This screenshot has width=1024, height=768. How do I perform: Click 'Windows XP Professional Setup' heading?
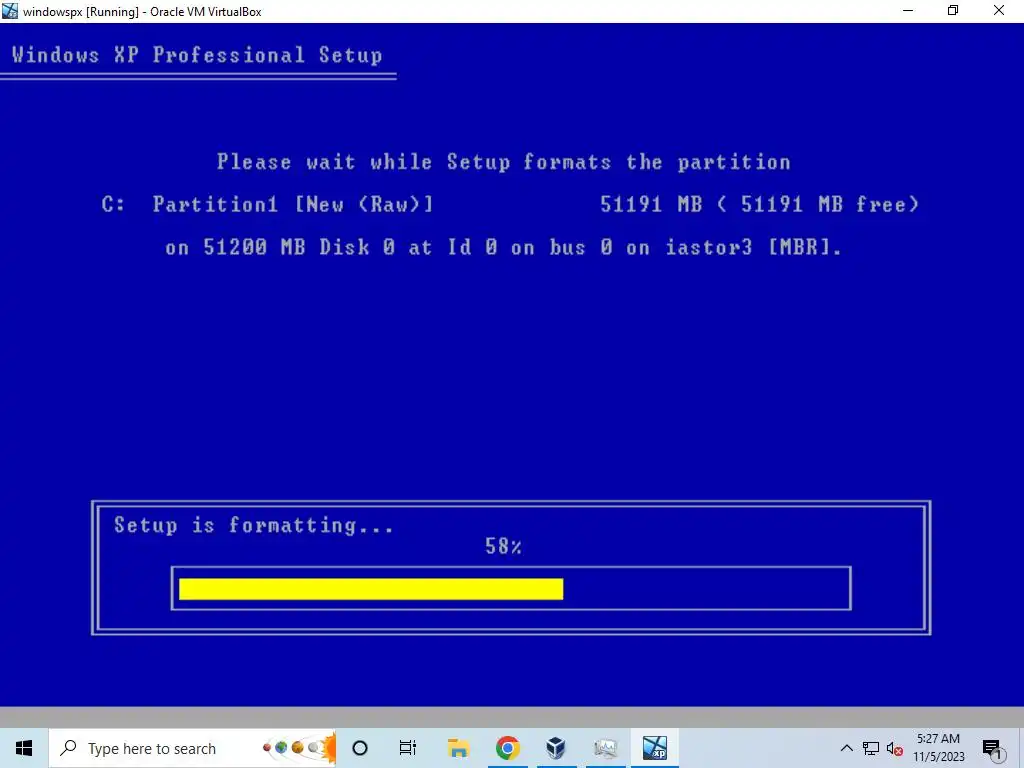point(197,55)
